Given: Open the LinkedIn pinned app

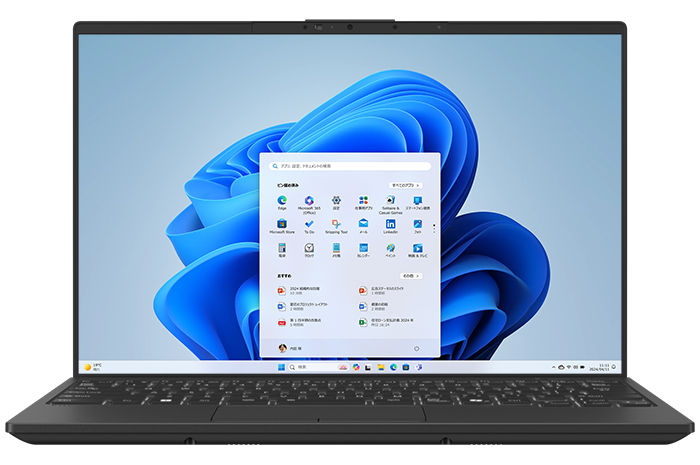Looking at the screenshot, I should (x=391, y=225).
